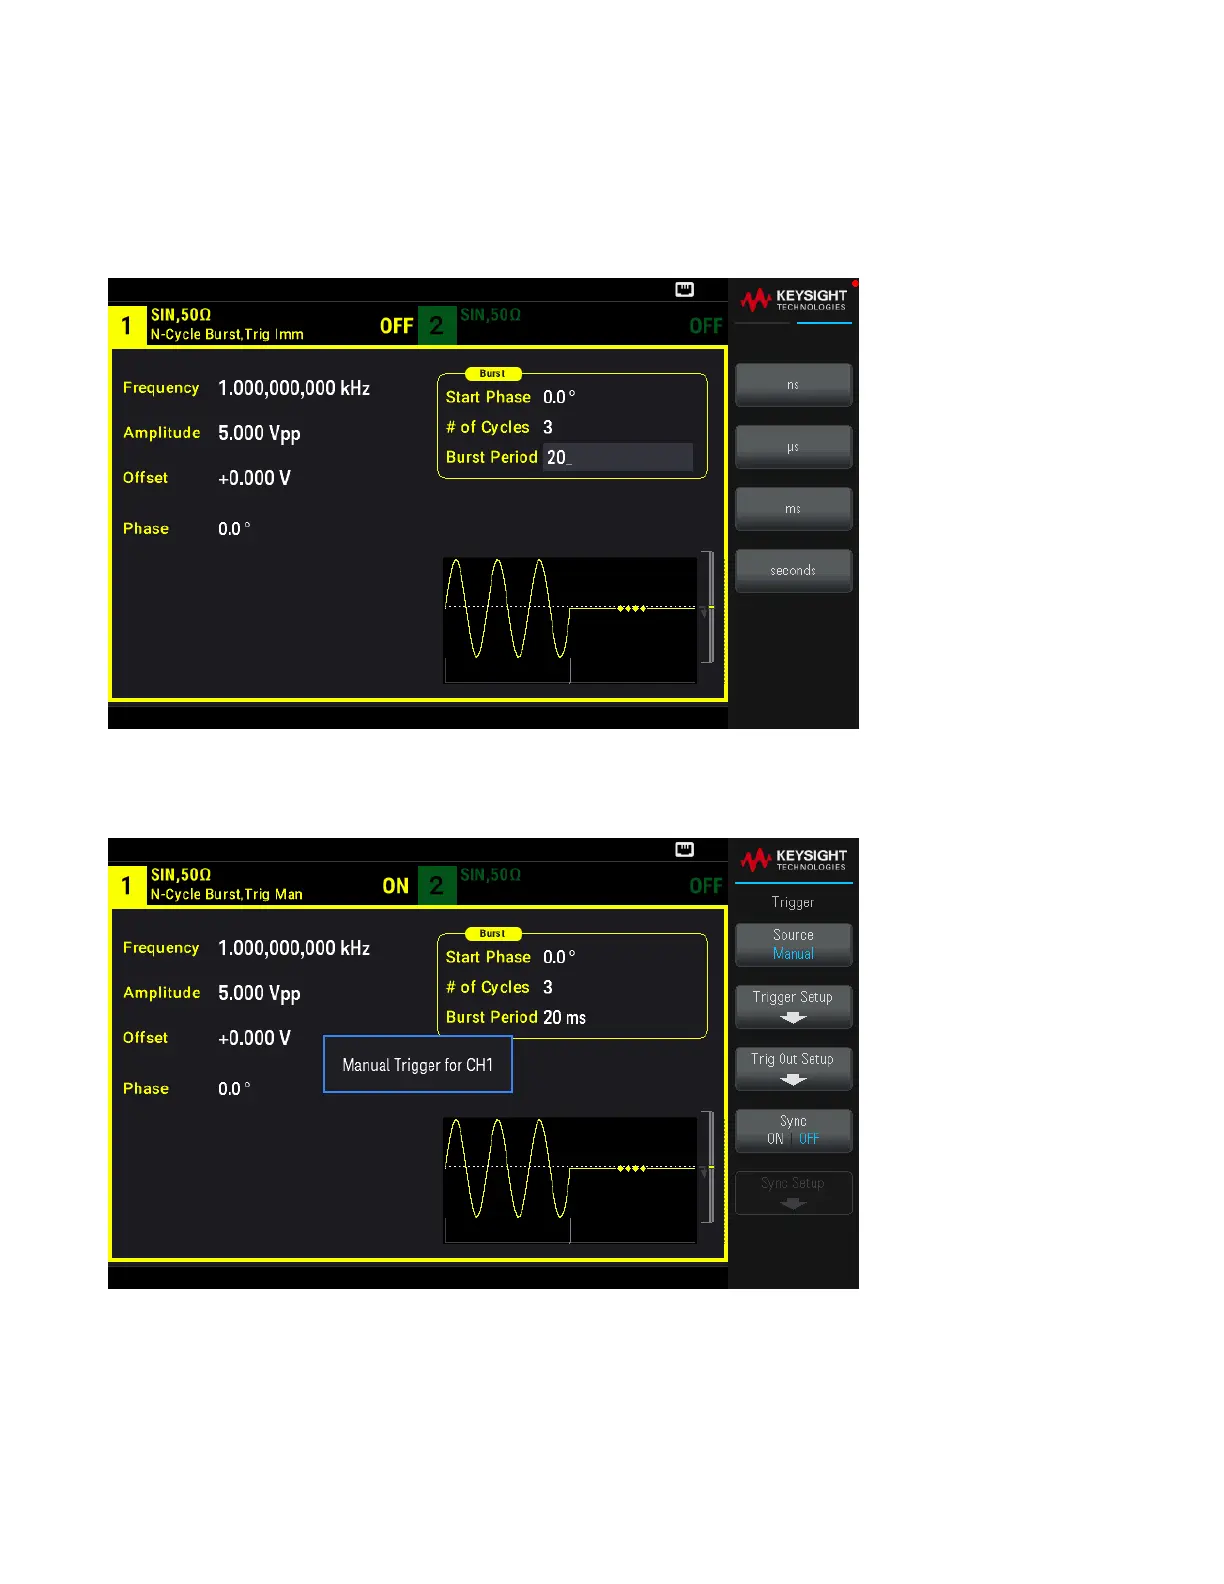The image size is (1224, 1584).
Task: Click N-Cycle Burst,Trig Man status text
Action: tap(227, 895)
